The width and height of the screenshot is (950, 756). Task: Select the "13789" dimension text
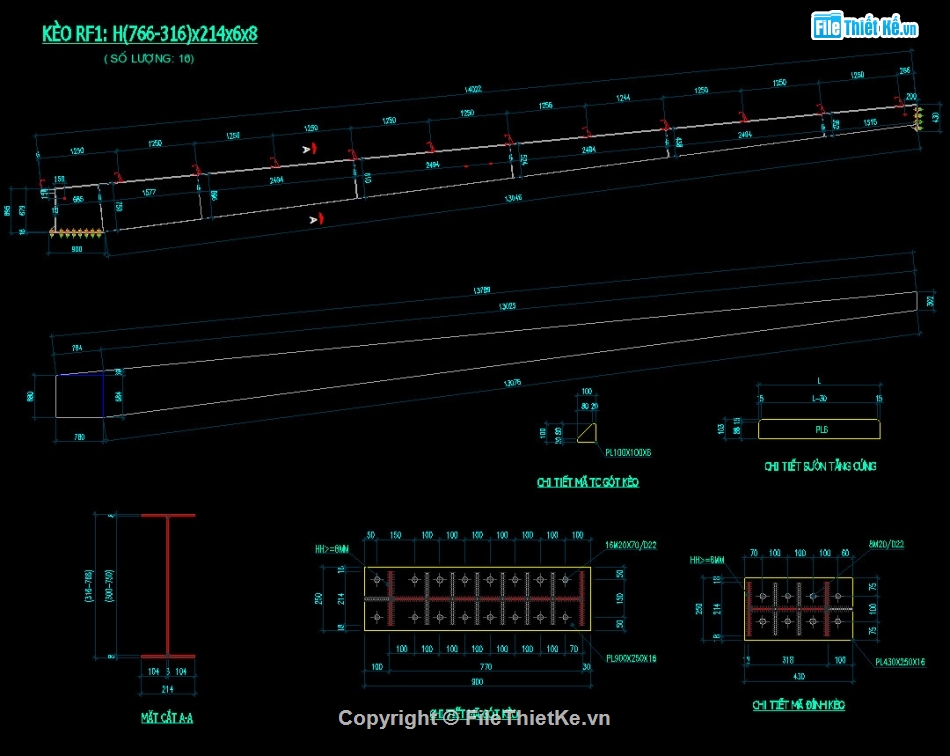coord(482,290)
